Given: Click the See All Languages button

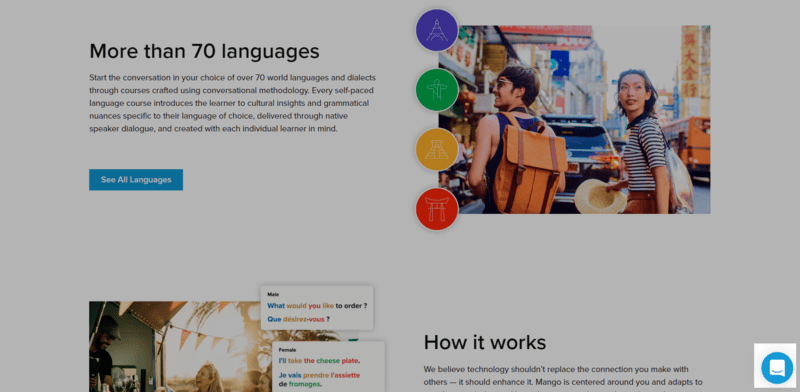Looking at the screenshot, I should (x=136, y=180).
